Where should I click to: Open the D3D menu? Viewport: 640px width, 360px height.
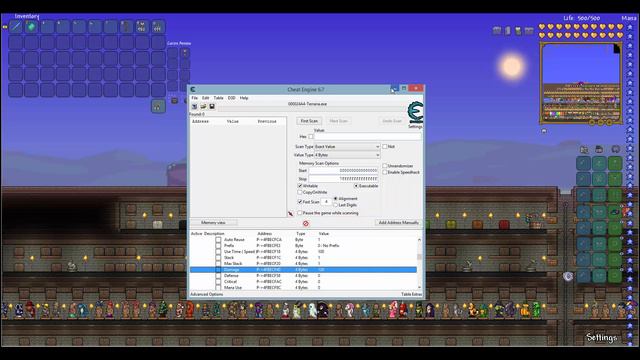point(231,98)
